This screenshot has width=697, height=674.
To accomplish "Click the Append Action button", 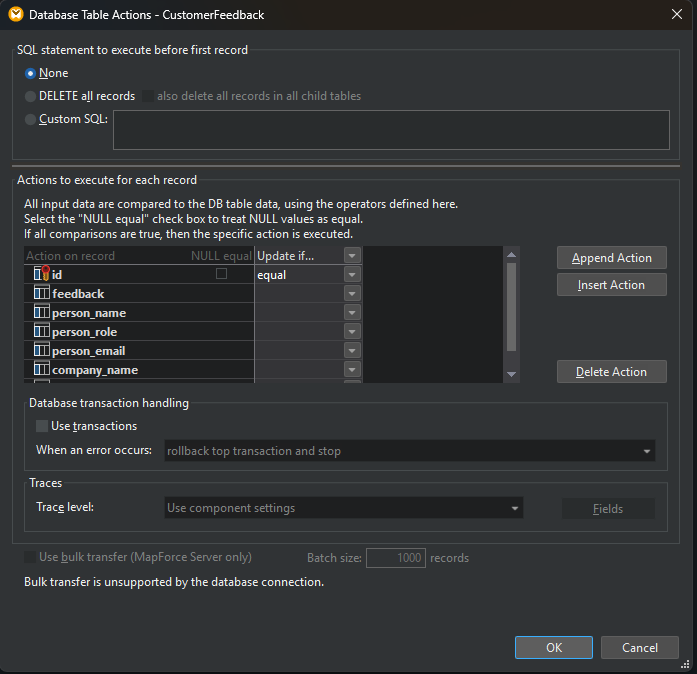I will [x=611, y=258].
